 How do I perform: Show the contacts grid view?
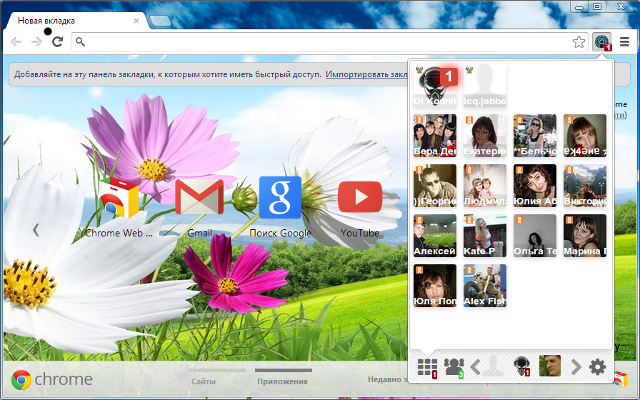point(427,367)
